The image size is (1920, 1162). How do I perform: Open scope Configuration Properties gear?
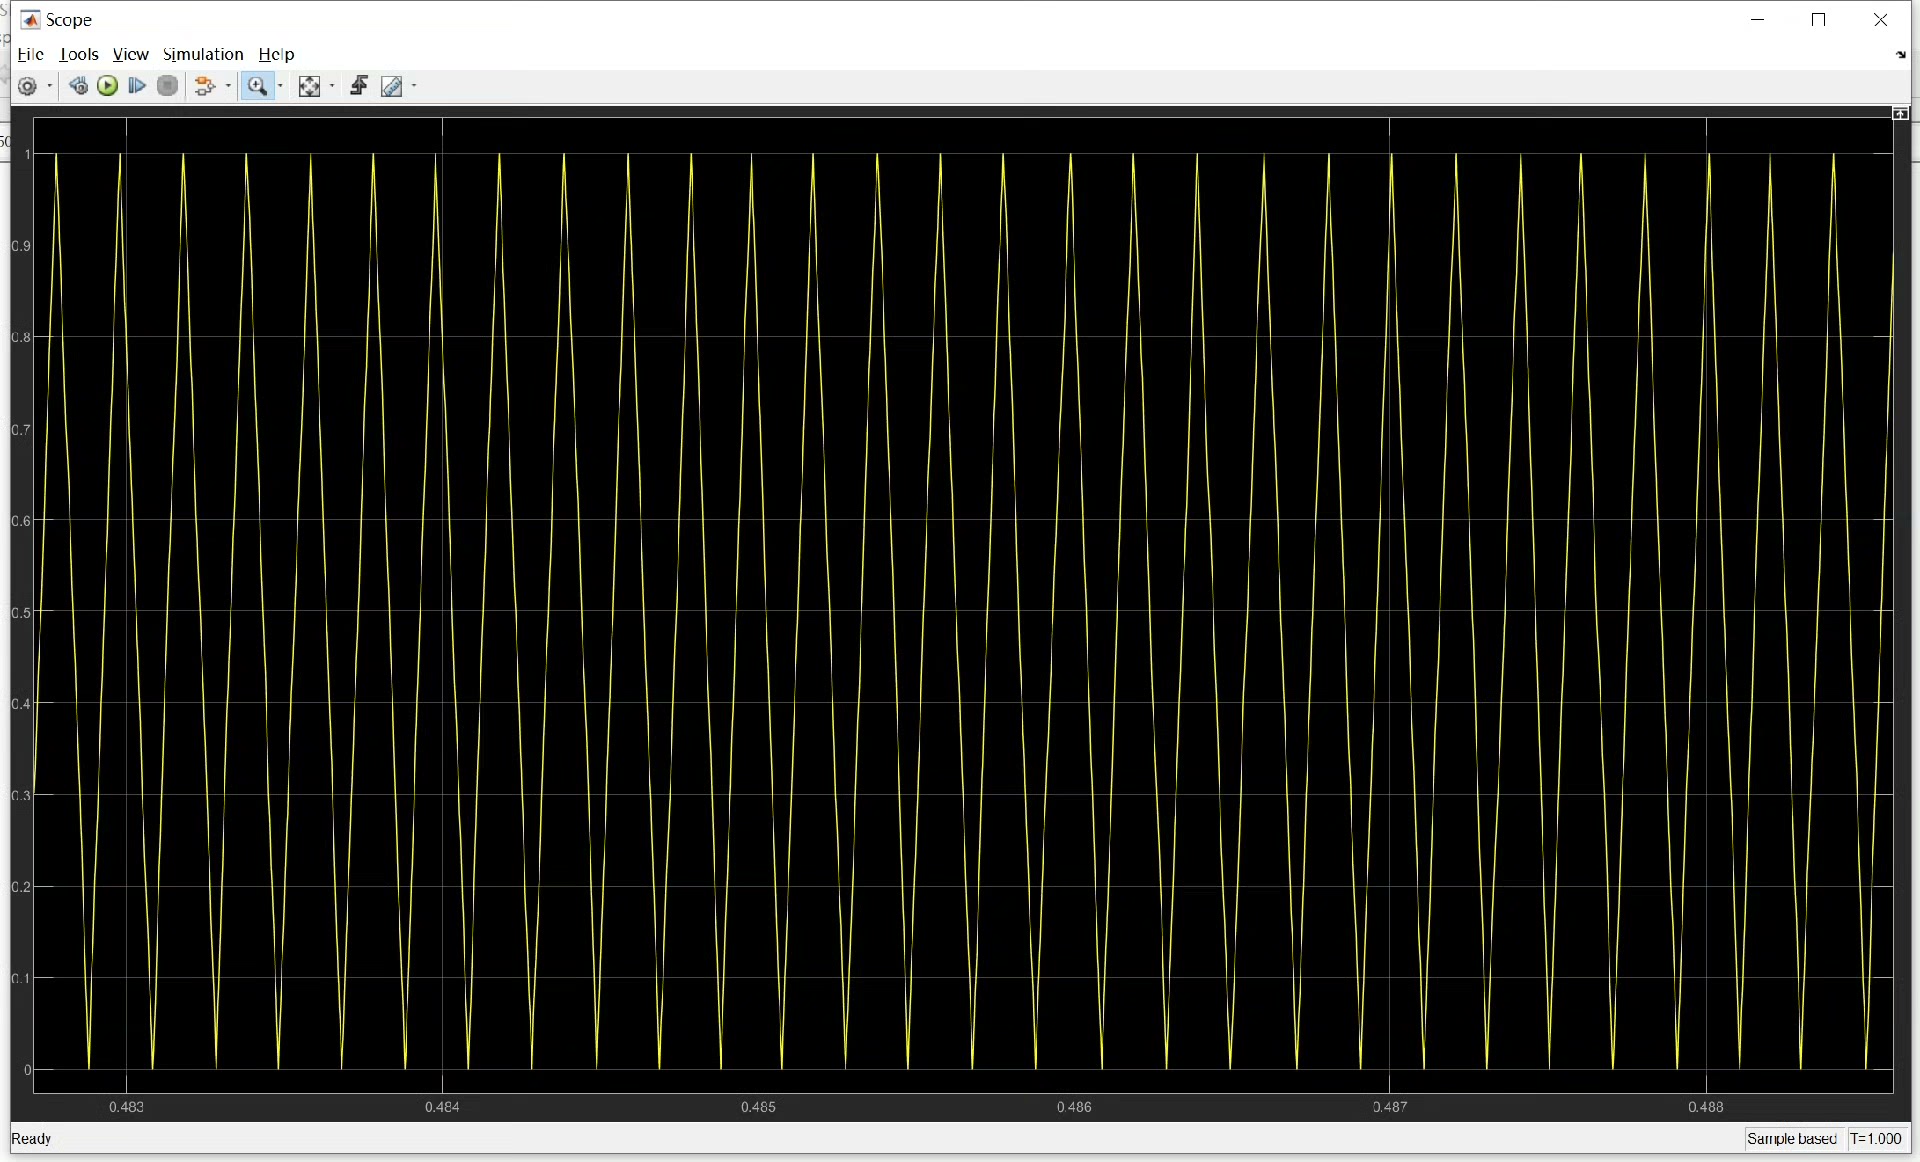coord(27,87)
